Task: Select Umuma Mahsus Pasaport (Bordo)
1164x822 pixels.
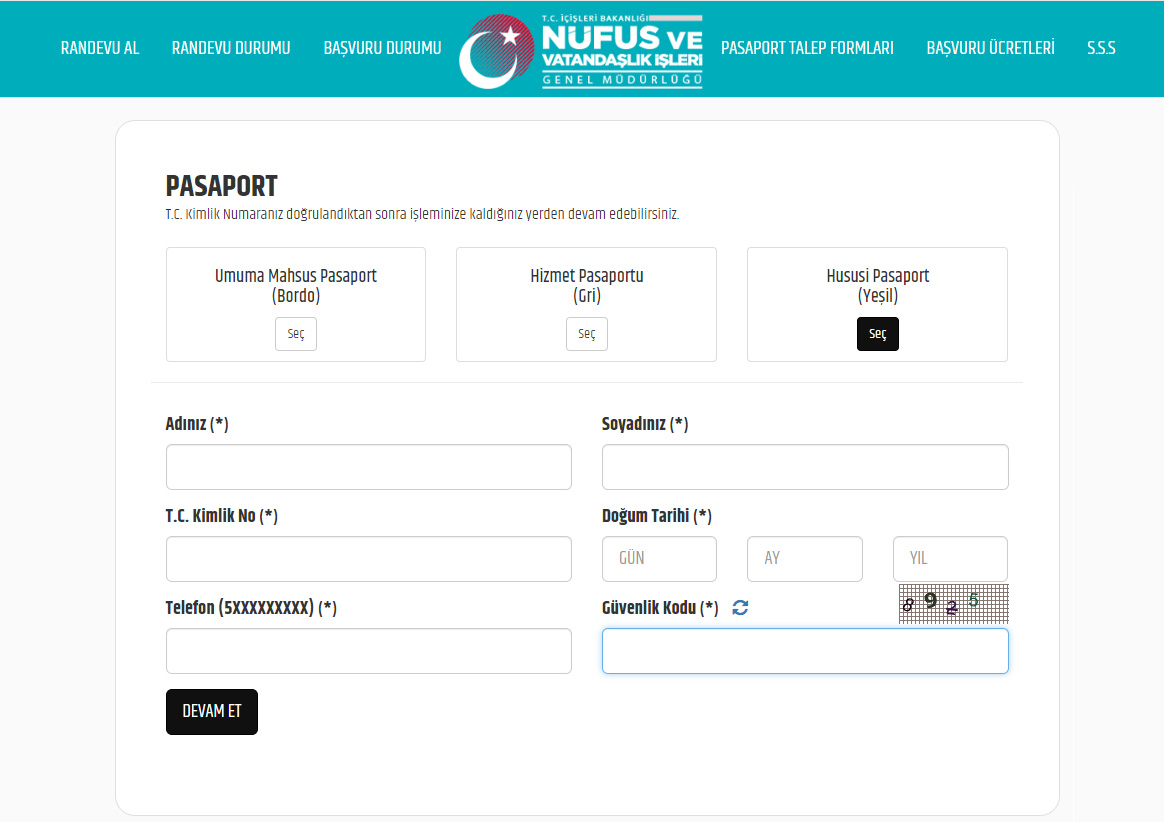Action: (x=295, y=334)
